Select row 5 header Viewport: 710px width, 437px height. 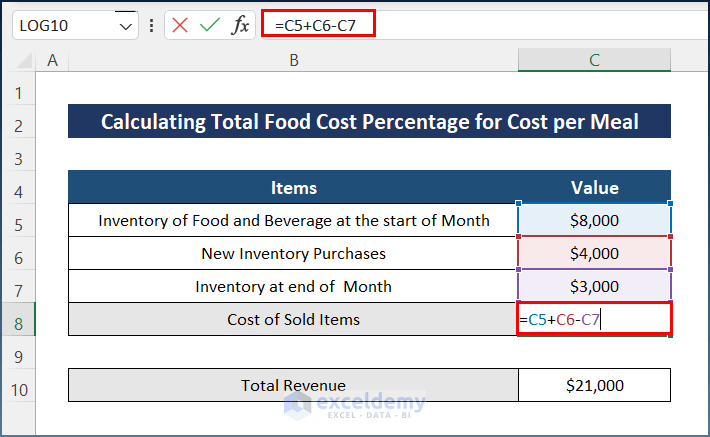click(x=18, y=220)
